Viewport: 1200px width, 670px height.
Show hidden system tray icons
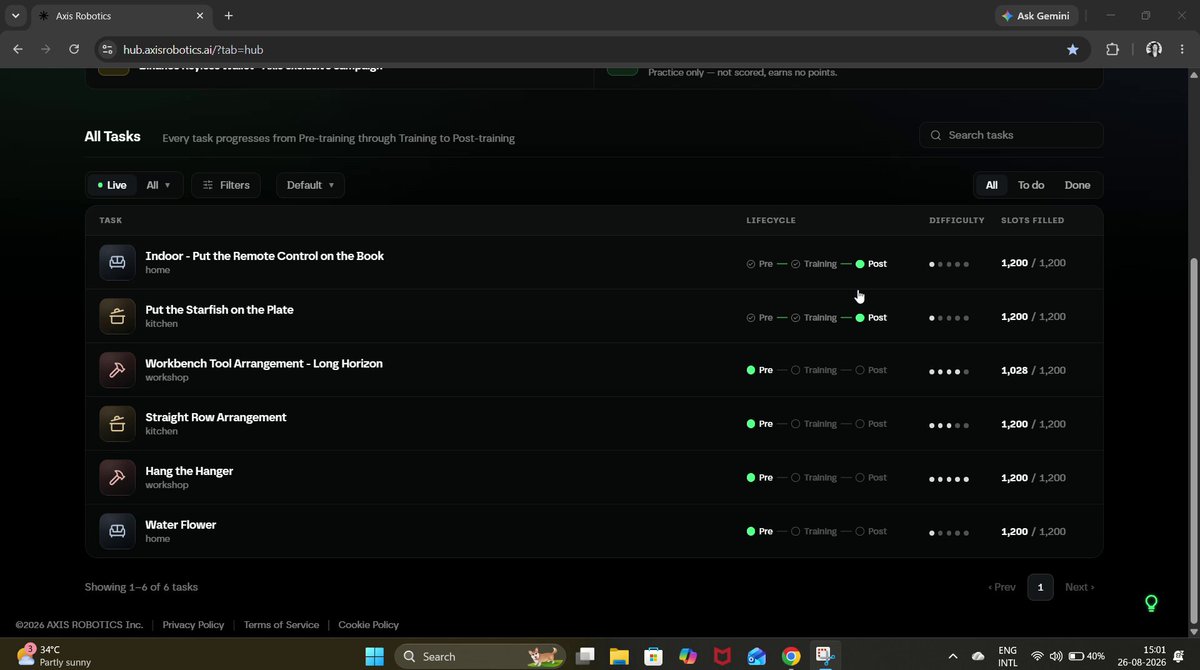952,656
